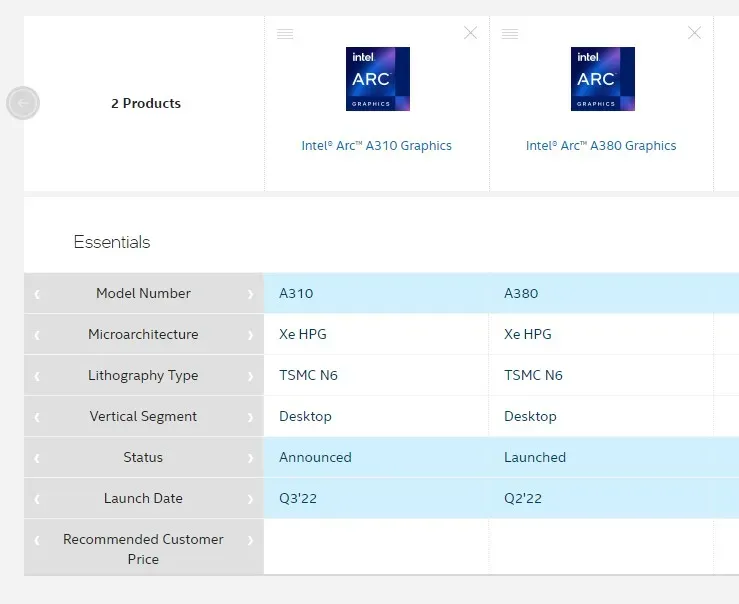Click the Intel Arc A310 logo image
The image size is (739, 604).
[377, 79]
